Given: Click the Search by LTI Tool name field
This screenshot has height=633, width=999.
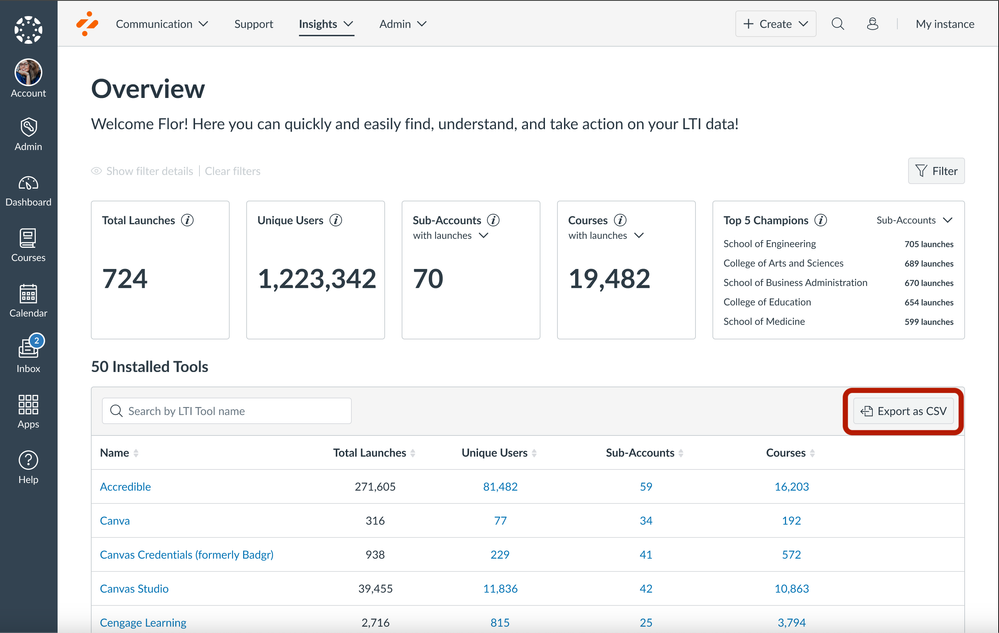Looking at the screenshot, I should coord(227,411).
